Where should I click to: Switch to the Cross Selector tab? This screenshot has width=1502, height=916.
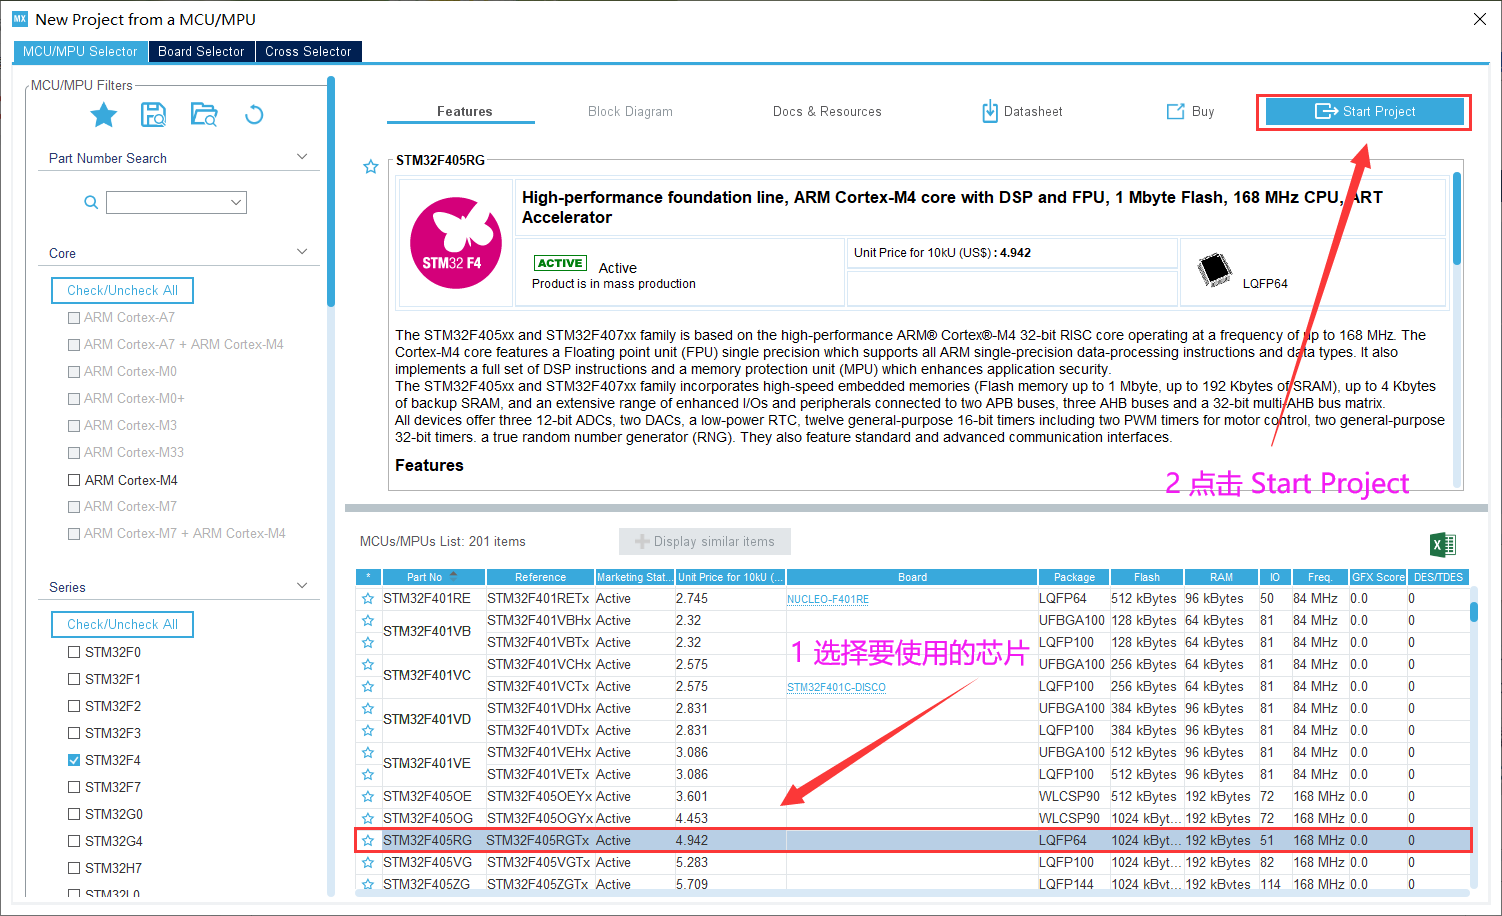coord(308,52)
